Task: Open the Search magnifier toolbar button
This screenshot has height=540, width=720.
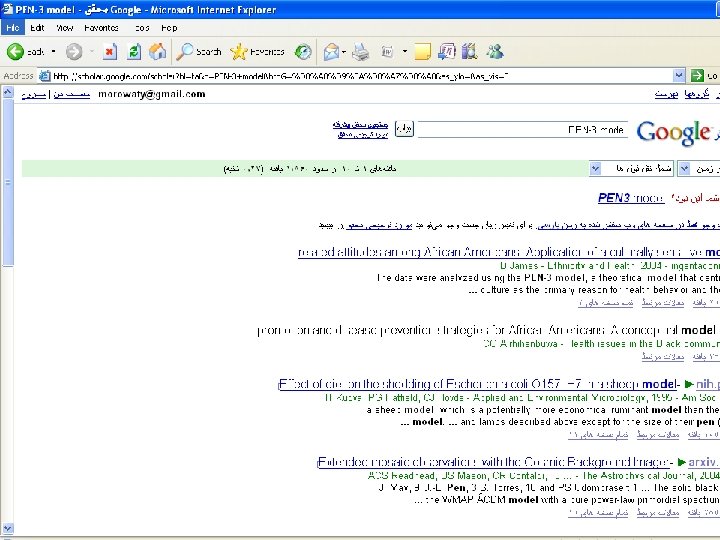Action: pyautogui.click(x=199, y=51)
